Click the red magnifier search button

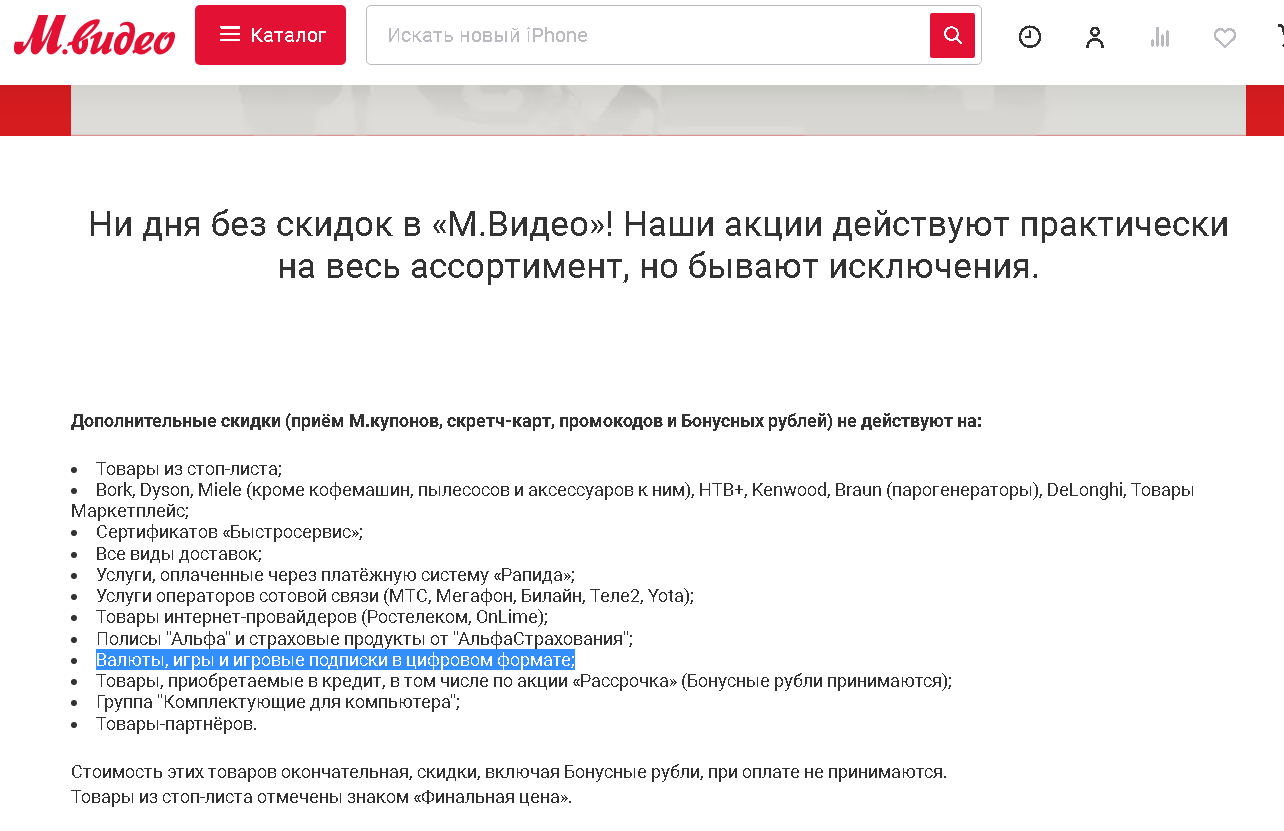tap(952, 36)
